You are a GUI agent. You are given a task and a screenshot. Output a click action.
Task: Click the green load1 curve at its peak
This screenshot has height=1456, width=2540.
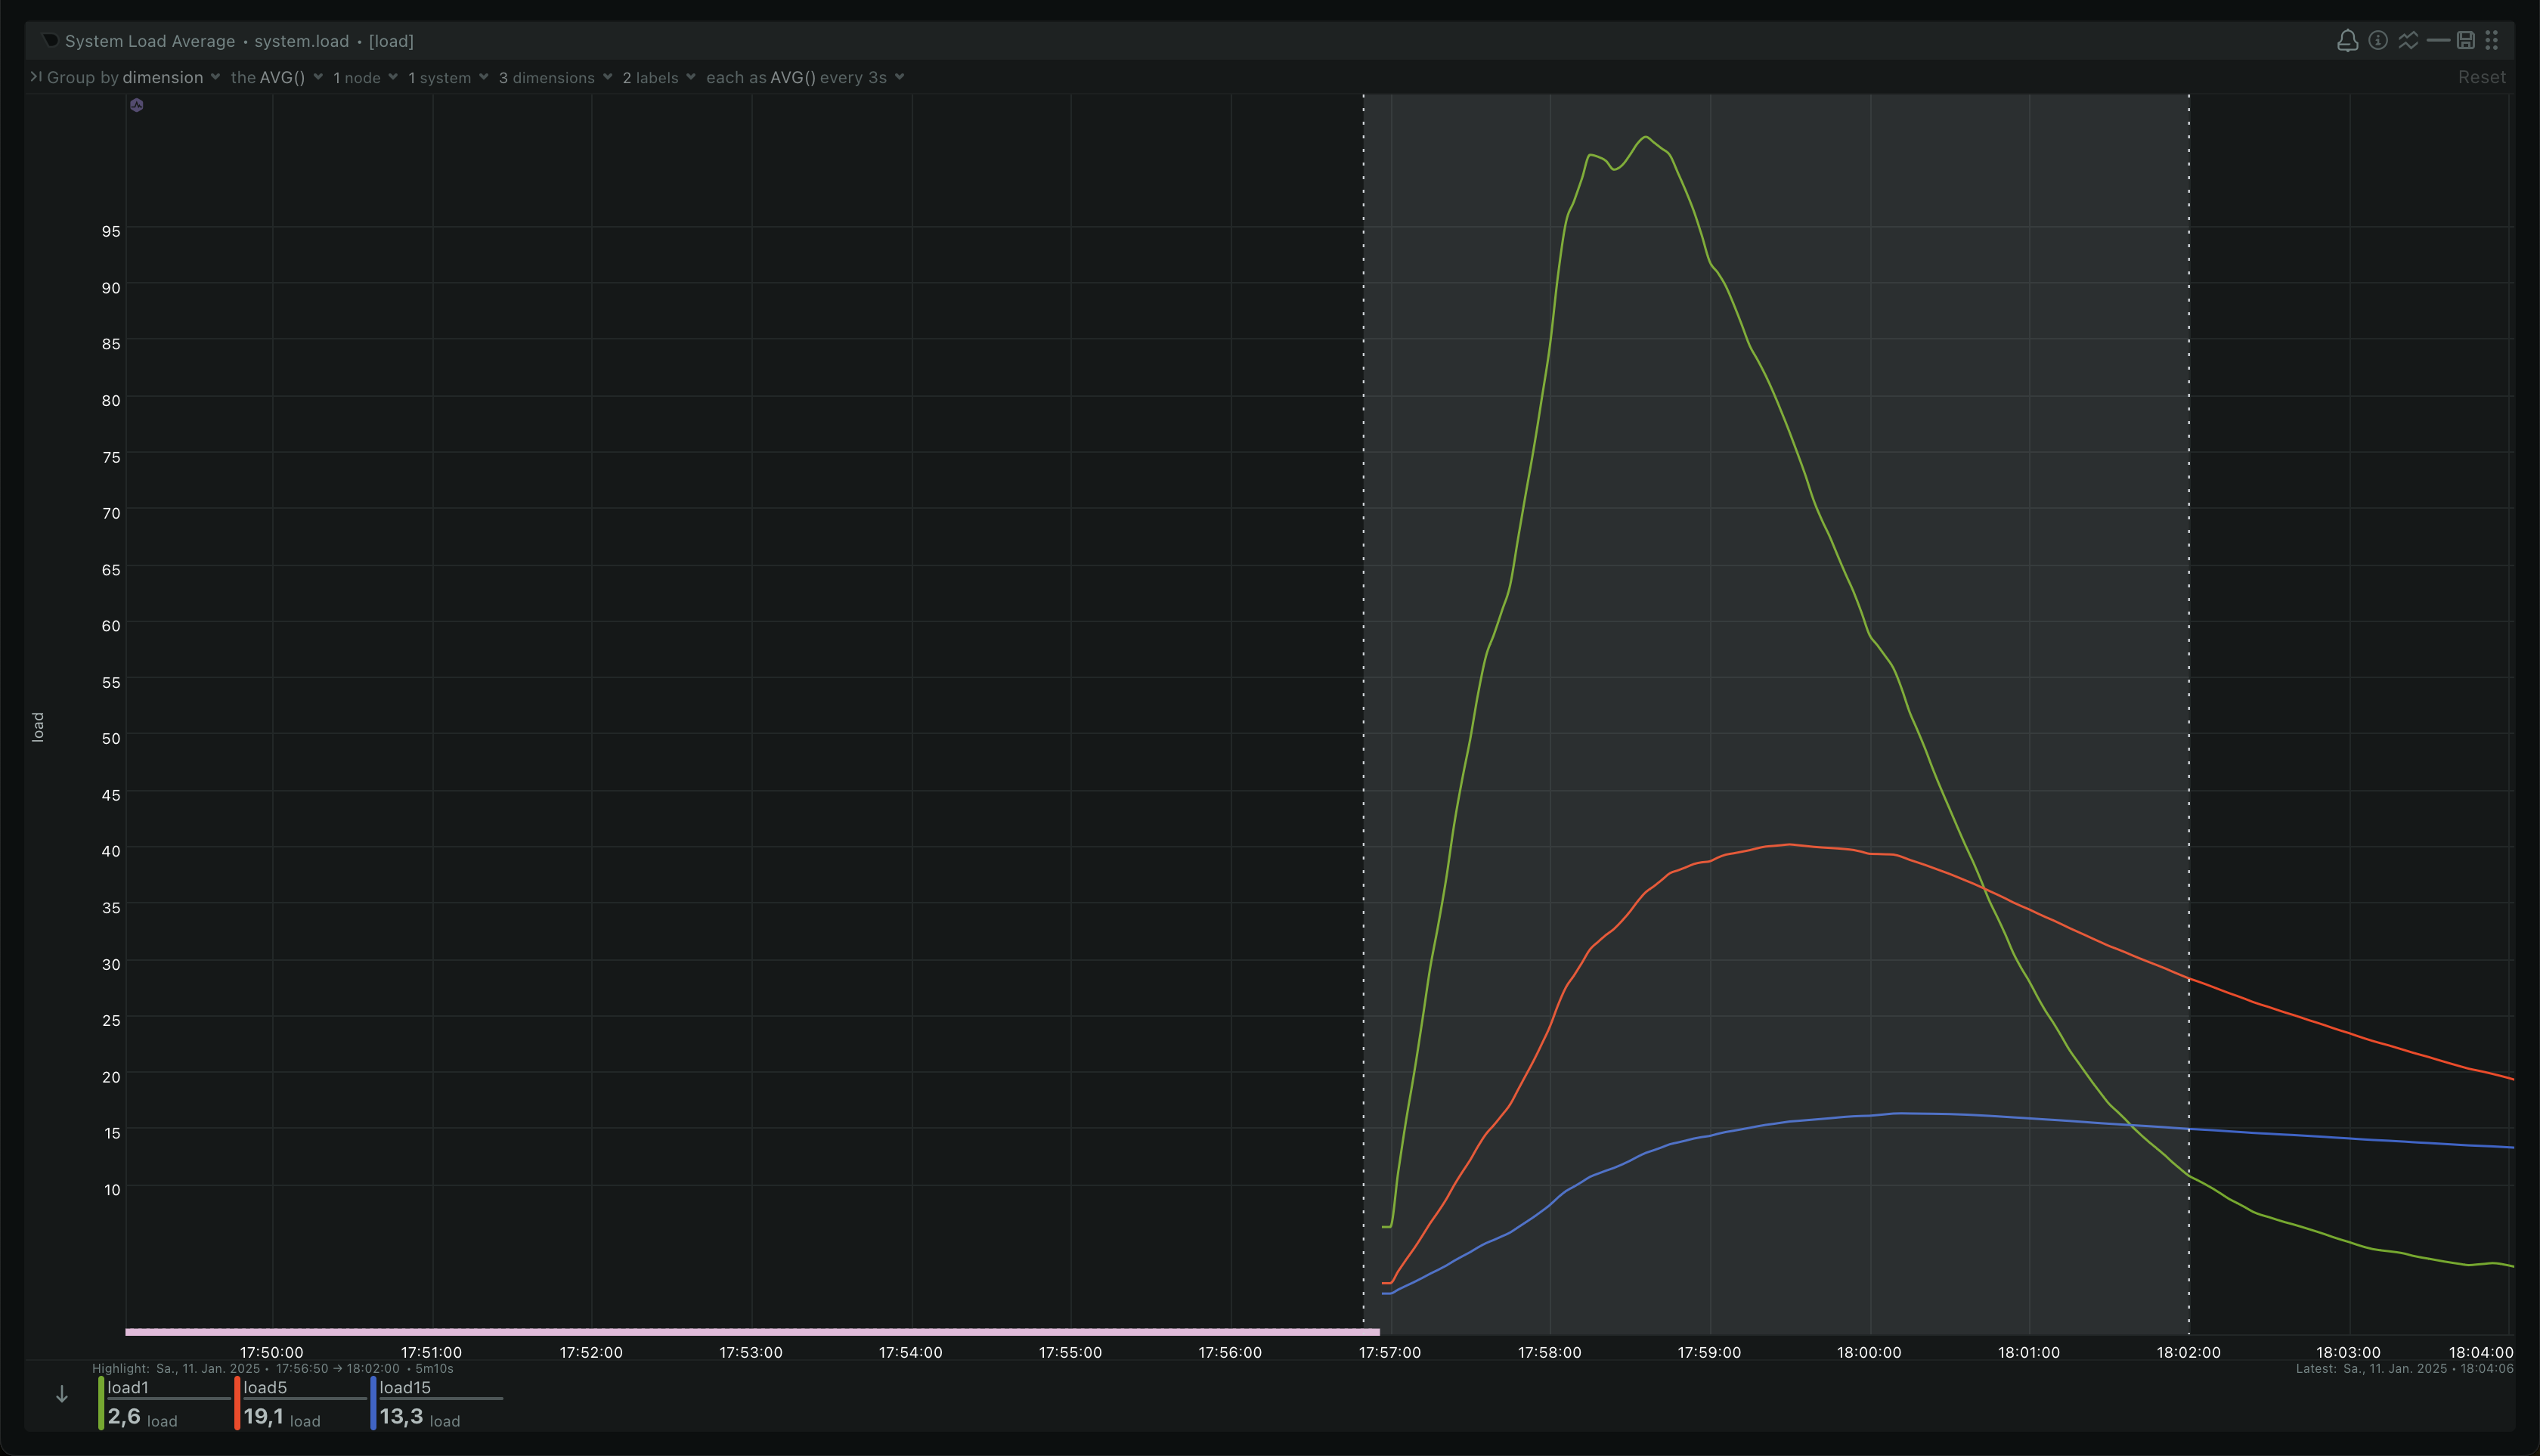(1645, 137)
